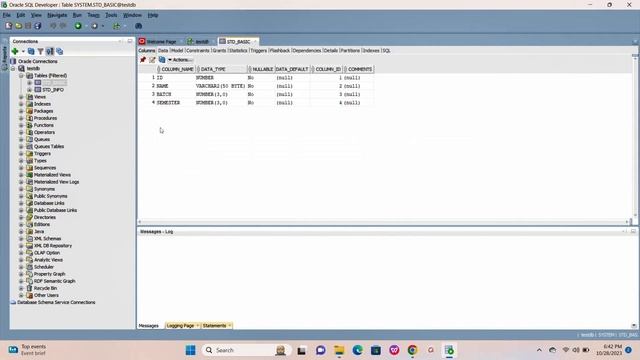Open the View menu
Viewport: 640px width, 360px height.
pyautogui.click(x=36, y=15)
